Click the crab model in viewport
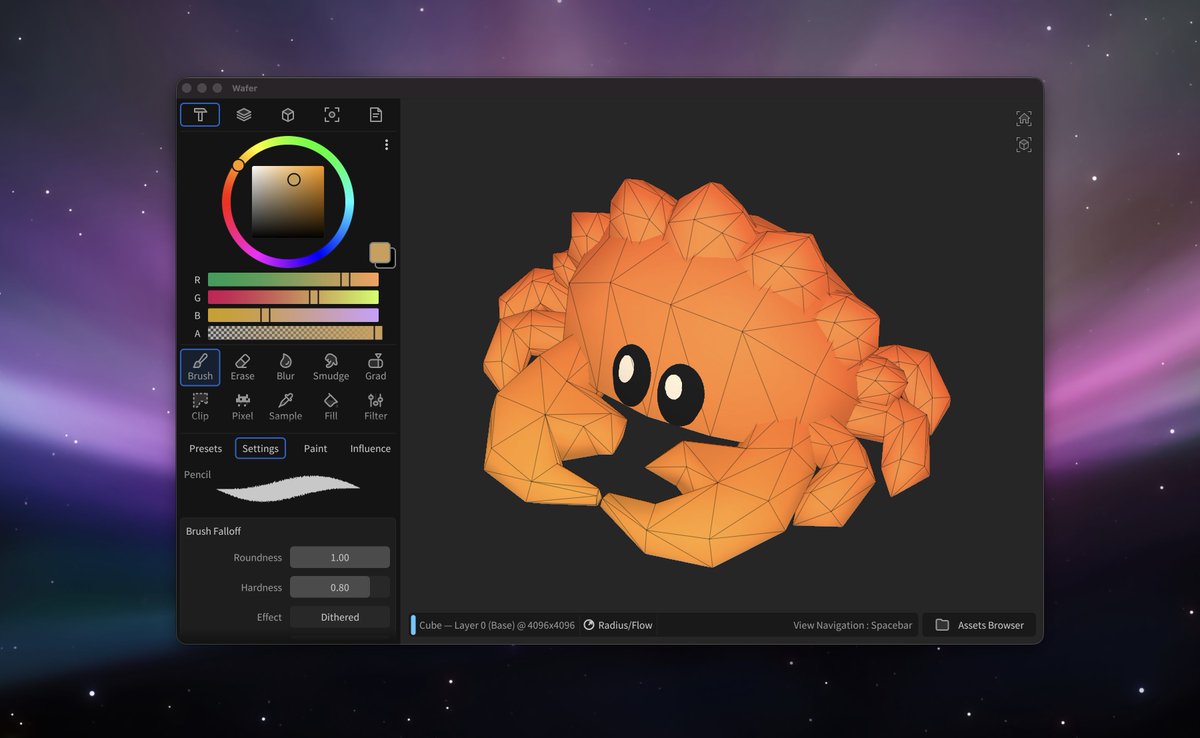 pos(716,373)
